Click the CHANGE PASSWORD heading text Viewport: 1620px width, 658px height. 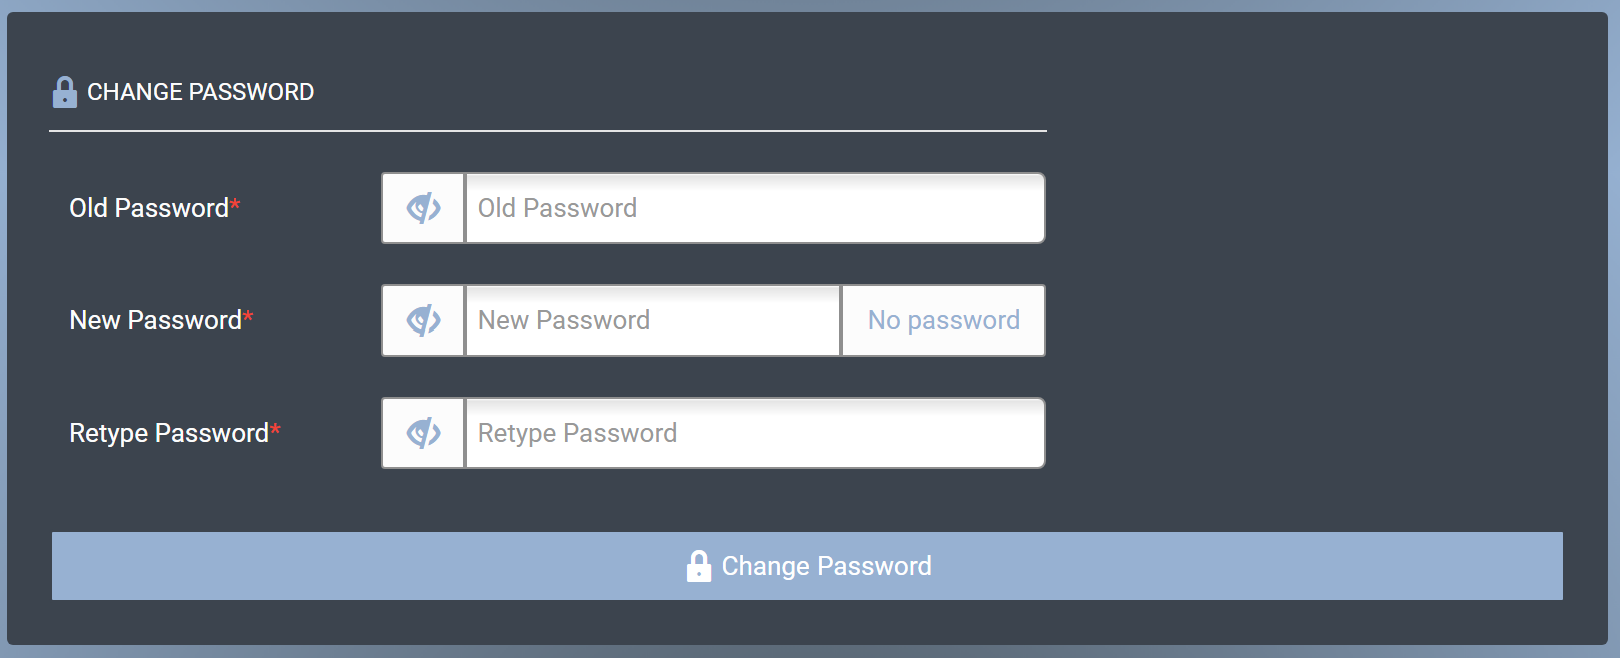(x=200, y=92)
